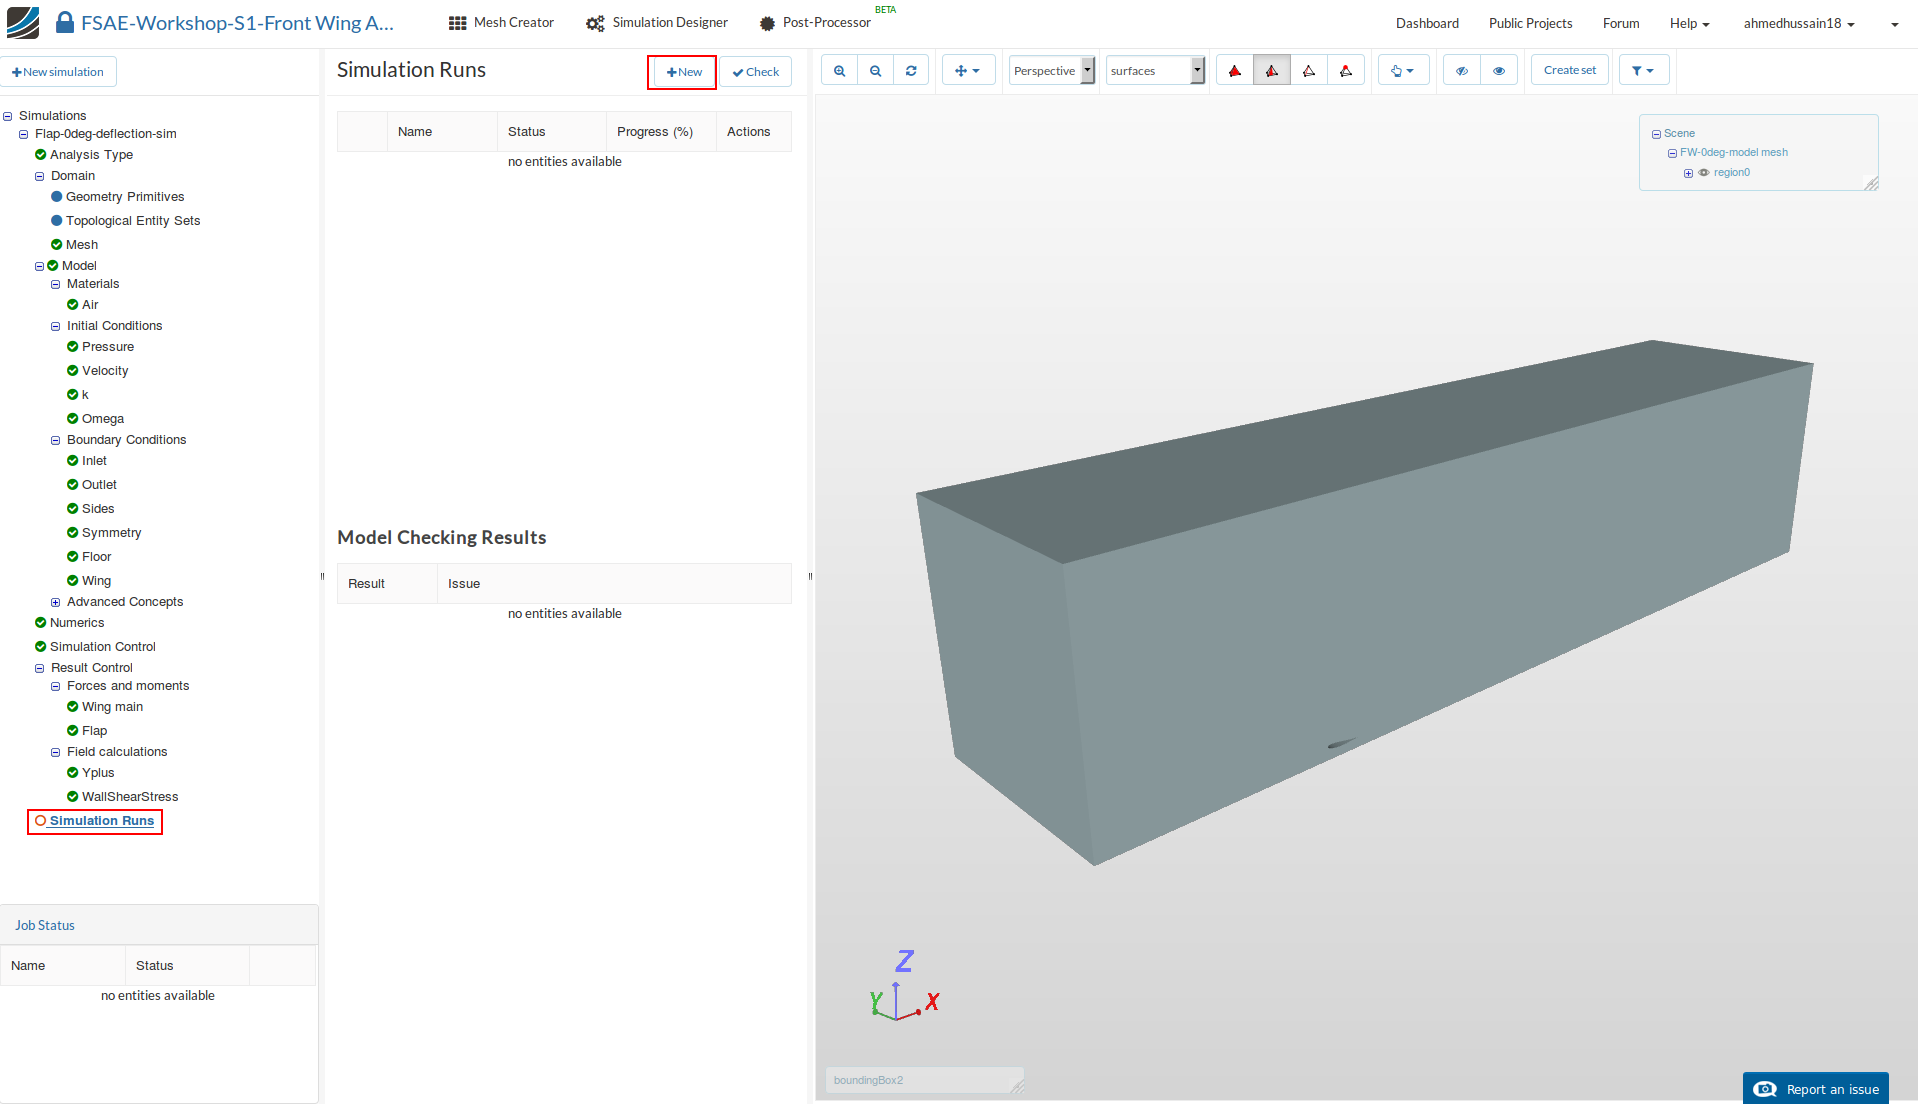Screen dimensions: 1918x1104
Task: Open the Perspective projection dropdown
Action: pyautogui.click(x=1088, y=70)
